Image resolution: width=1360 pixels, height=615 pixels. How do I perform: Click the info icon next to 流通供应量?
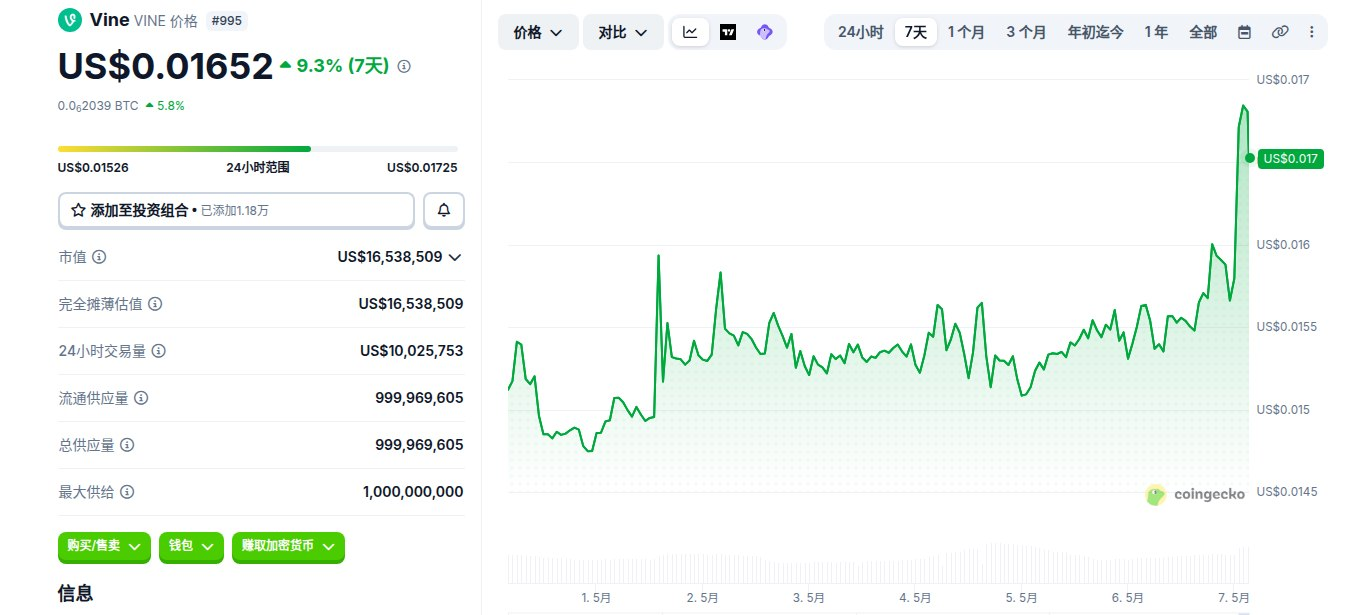pyautogui.click(x=141, y=398)
